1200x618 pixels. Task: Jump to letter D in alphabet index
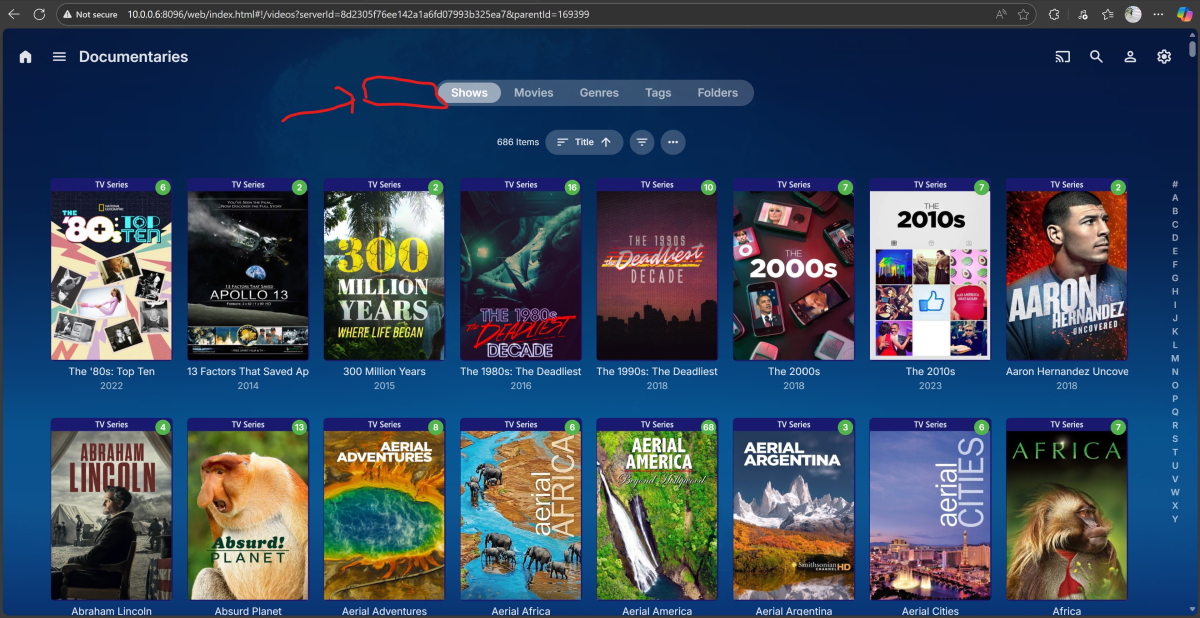tap(1175, 238)
